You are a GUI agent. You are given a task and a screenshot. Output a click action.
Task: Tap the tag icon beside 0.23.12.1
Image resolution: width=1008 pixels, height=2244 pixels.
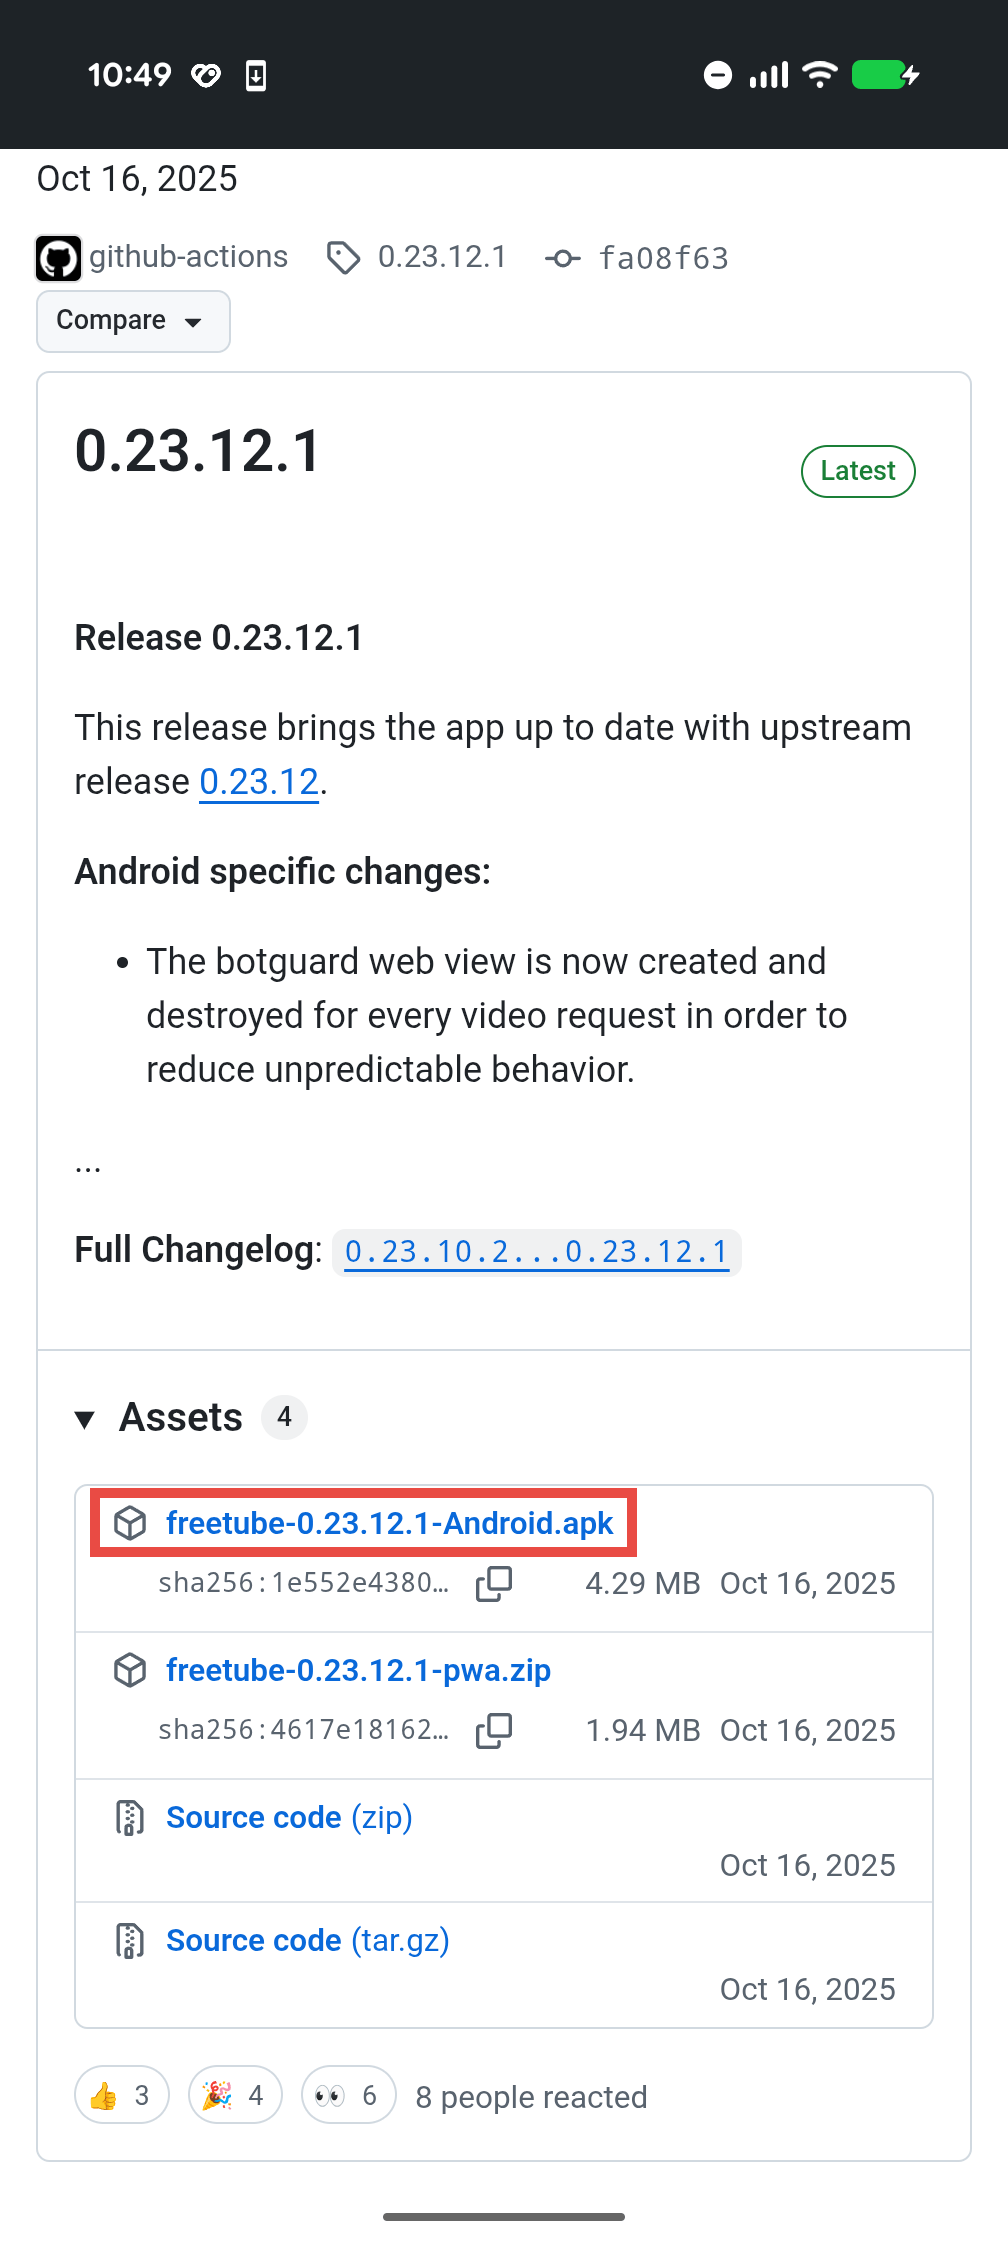click(343, 258)
